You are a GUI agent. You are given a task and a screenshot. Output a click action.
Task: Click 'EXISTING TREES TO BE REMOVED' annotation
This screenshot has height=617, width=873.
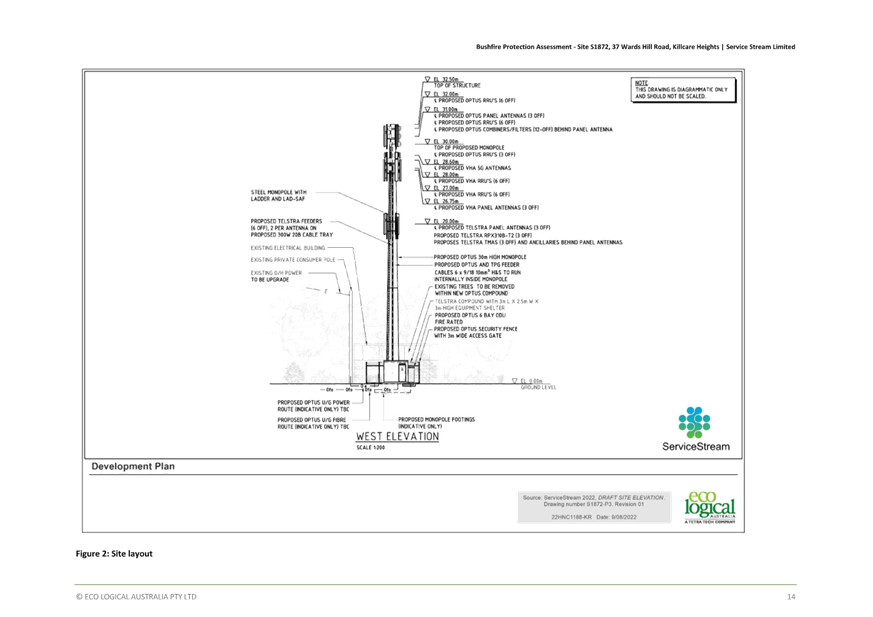pyautogui.click(x=474, y=290)
